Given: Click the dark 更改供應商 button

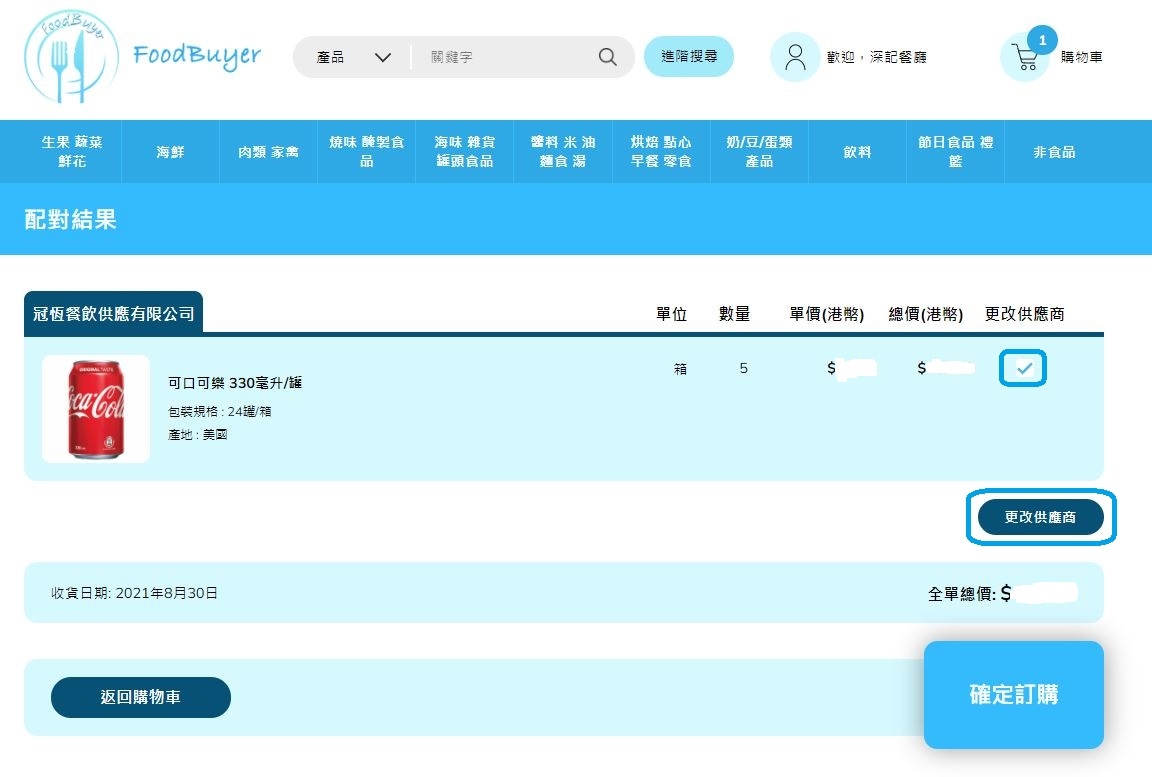Looking at the screenshot, I should 1040,517.
